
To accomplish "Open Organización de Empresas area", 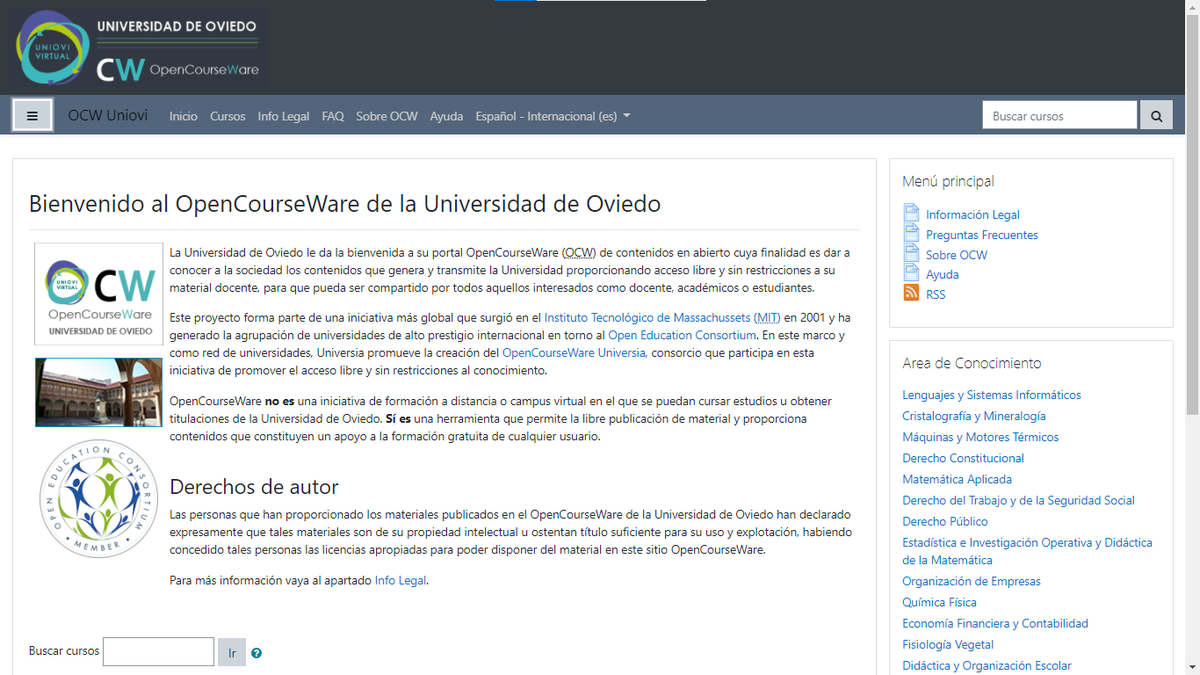I will (x=971, y=581).
